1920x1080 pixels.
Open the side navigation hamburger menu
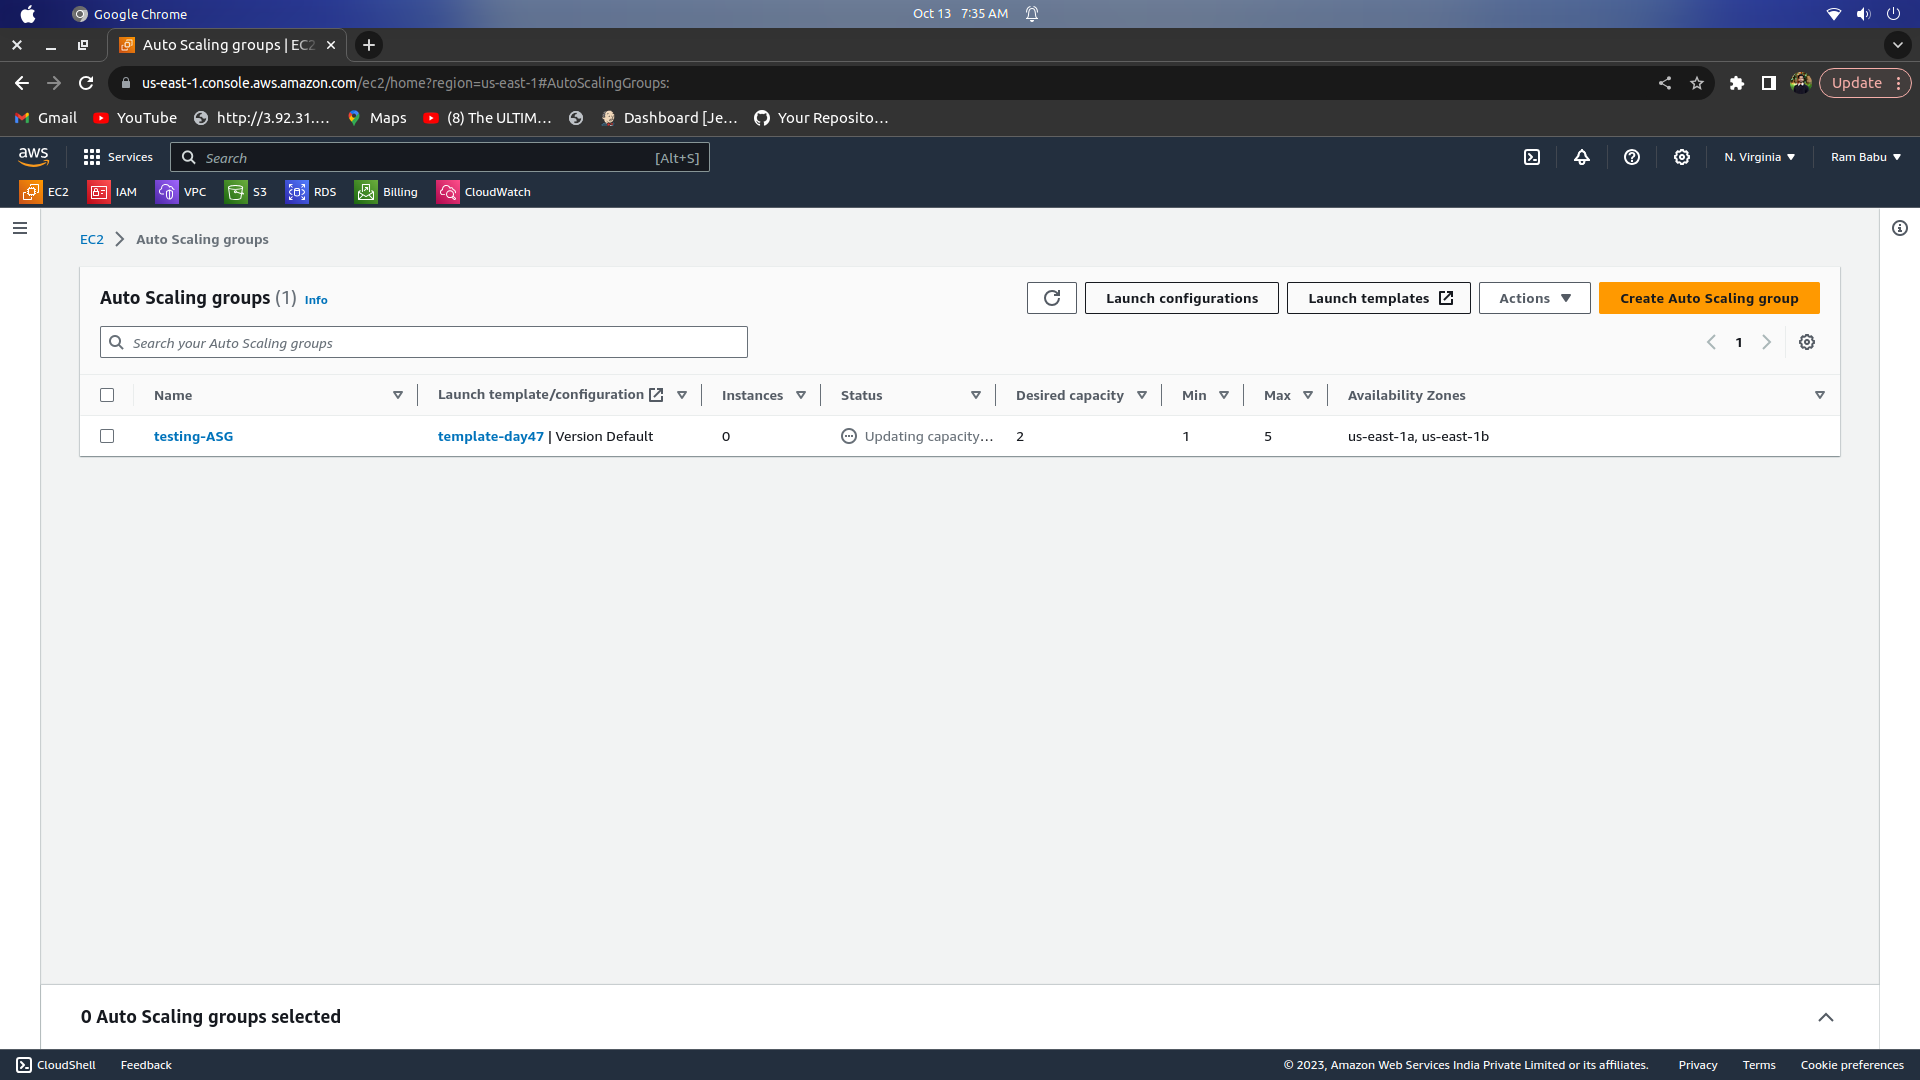20,228
